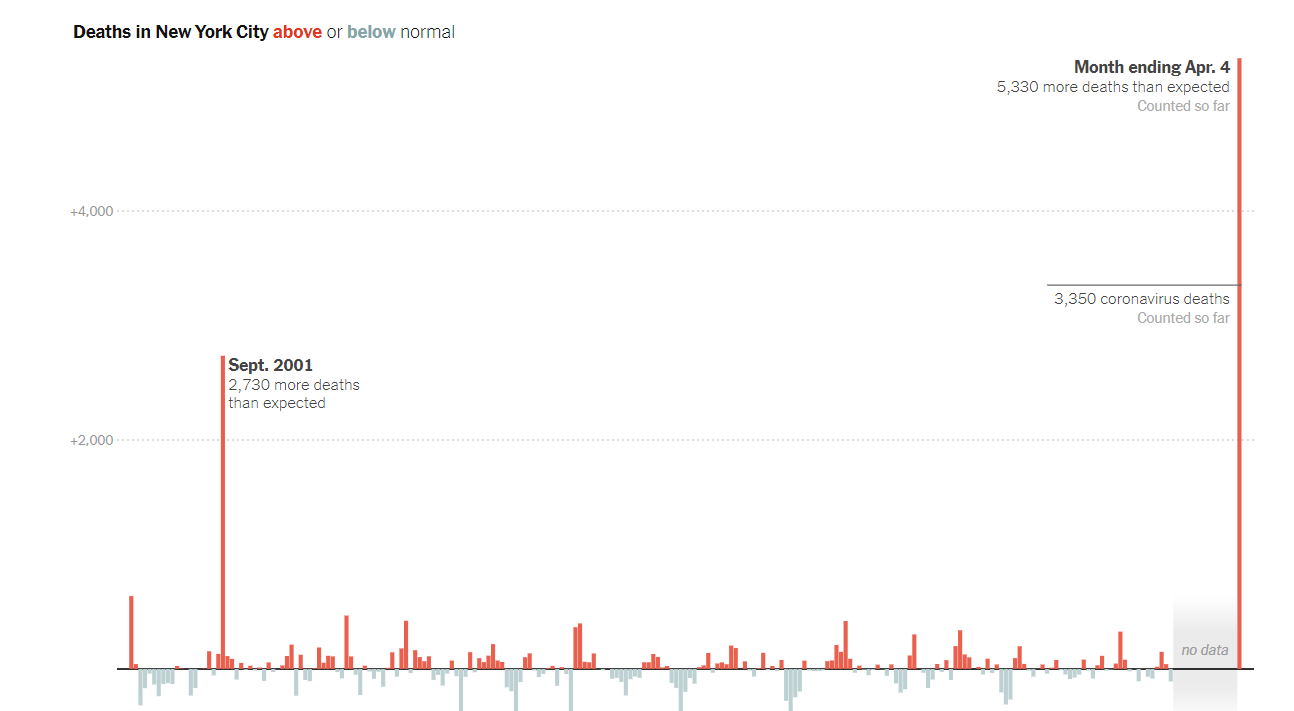Image resolution: width=1294 pixels, height=711 pixels.
Task: Click the horizontal line marking coronavirus deaths
Action: (1140, 285)
